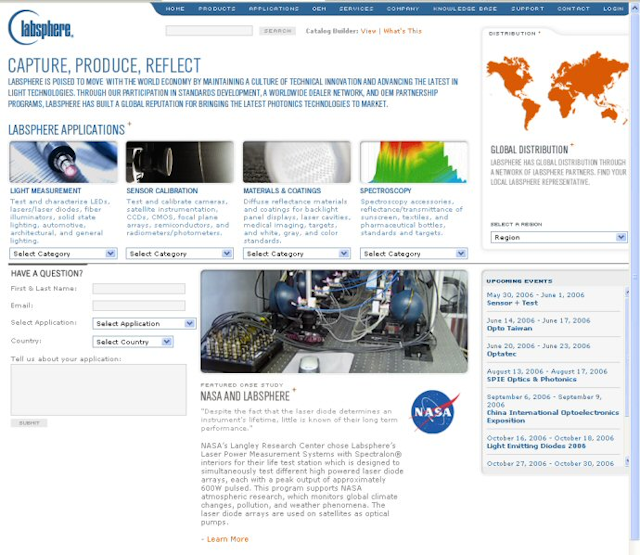Viewport: 640px width, 555px height.
Task: Open the Spectroscopy thumbnail image
Action: (413, 162)
